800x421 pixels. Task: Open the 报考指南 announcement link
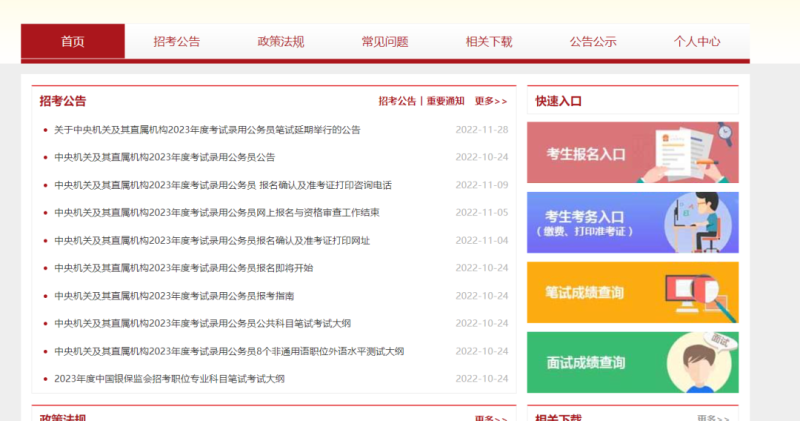point(174,296)
